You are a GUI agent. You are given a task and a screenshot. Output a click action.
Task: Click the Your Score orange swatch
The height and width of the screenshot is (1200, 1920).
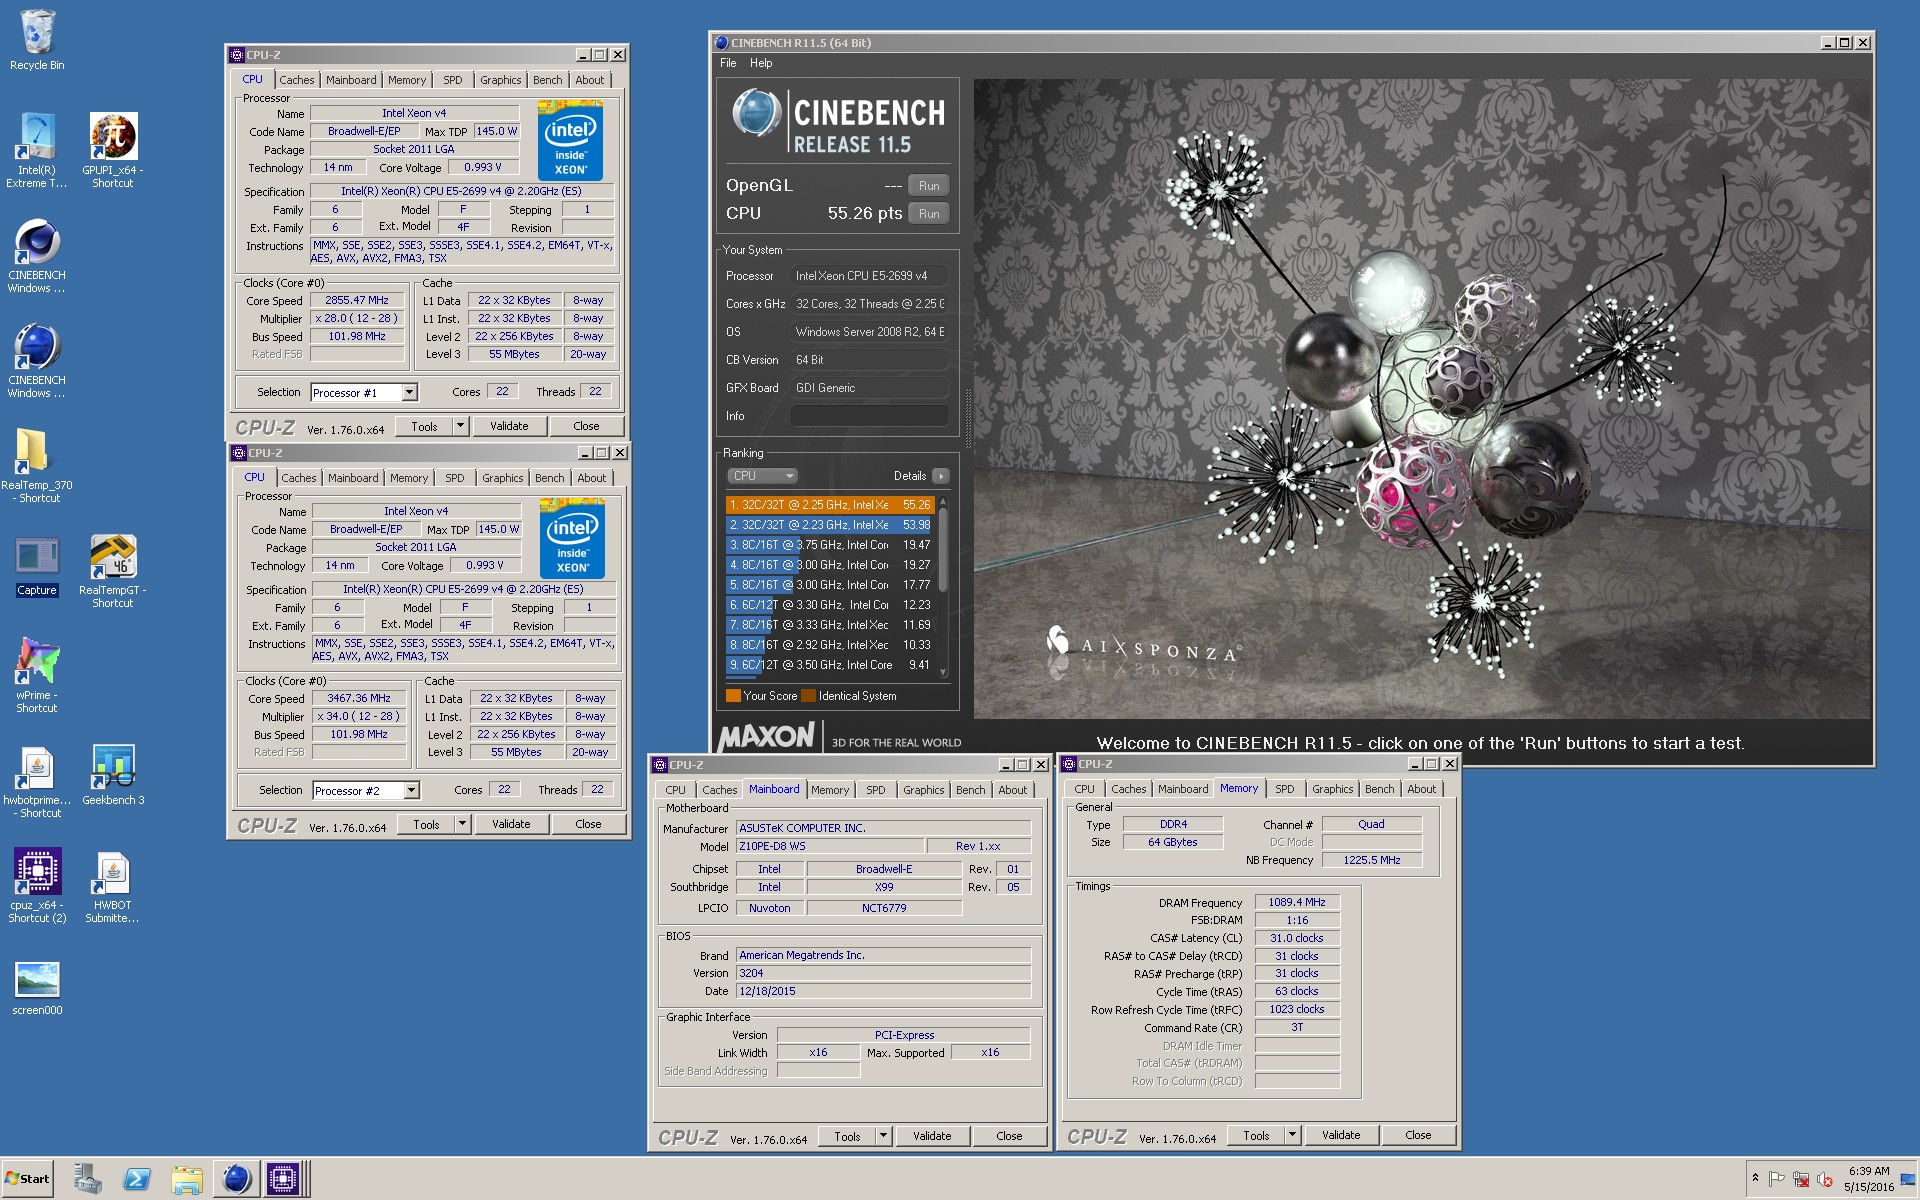tap(733, 696)
